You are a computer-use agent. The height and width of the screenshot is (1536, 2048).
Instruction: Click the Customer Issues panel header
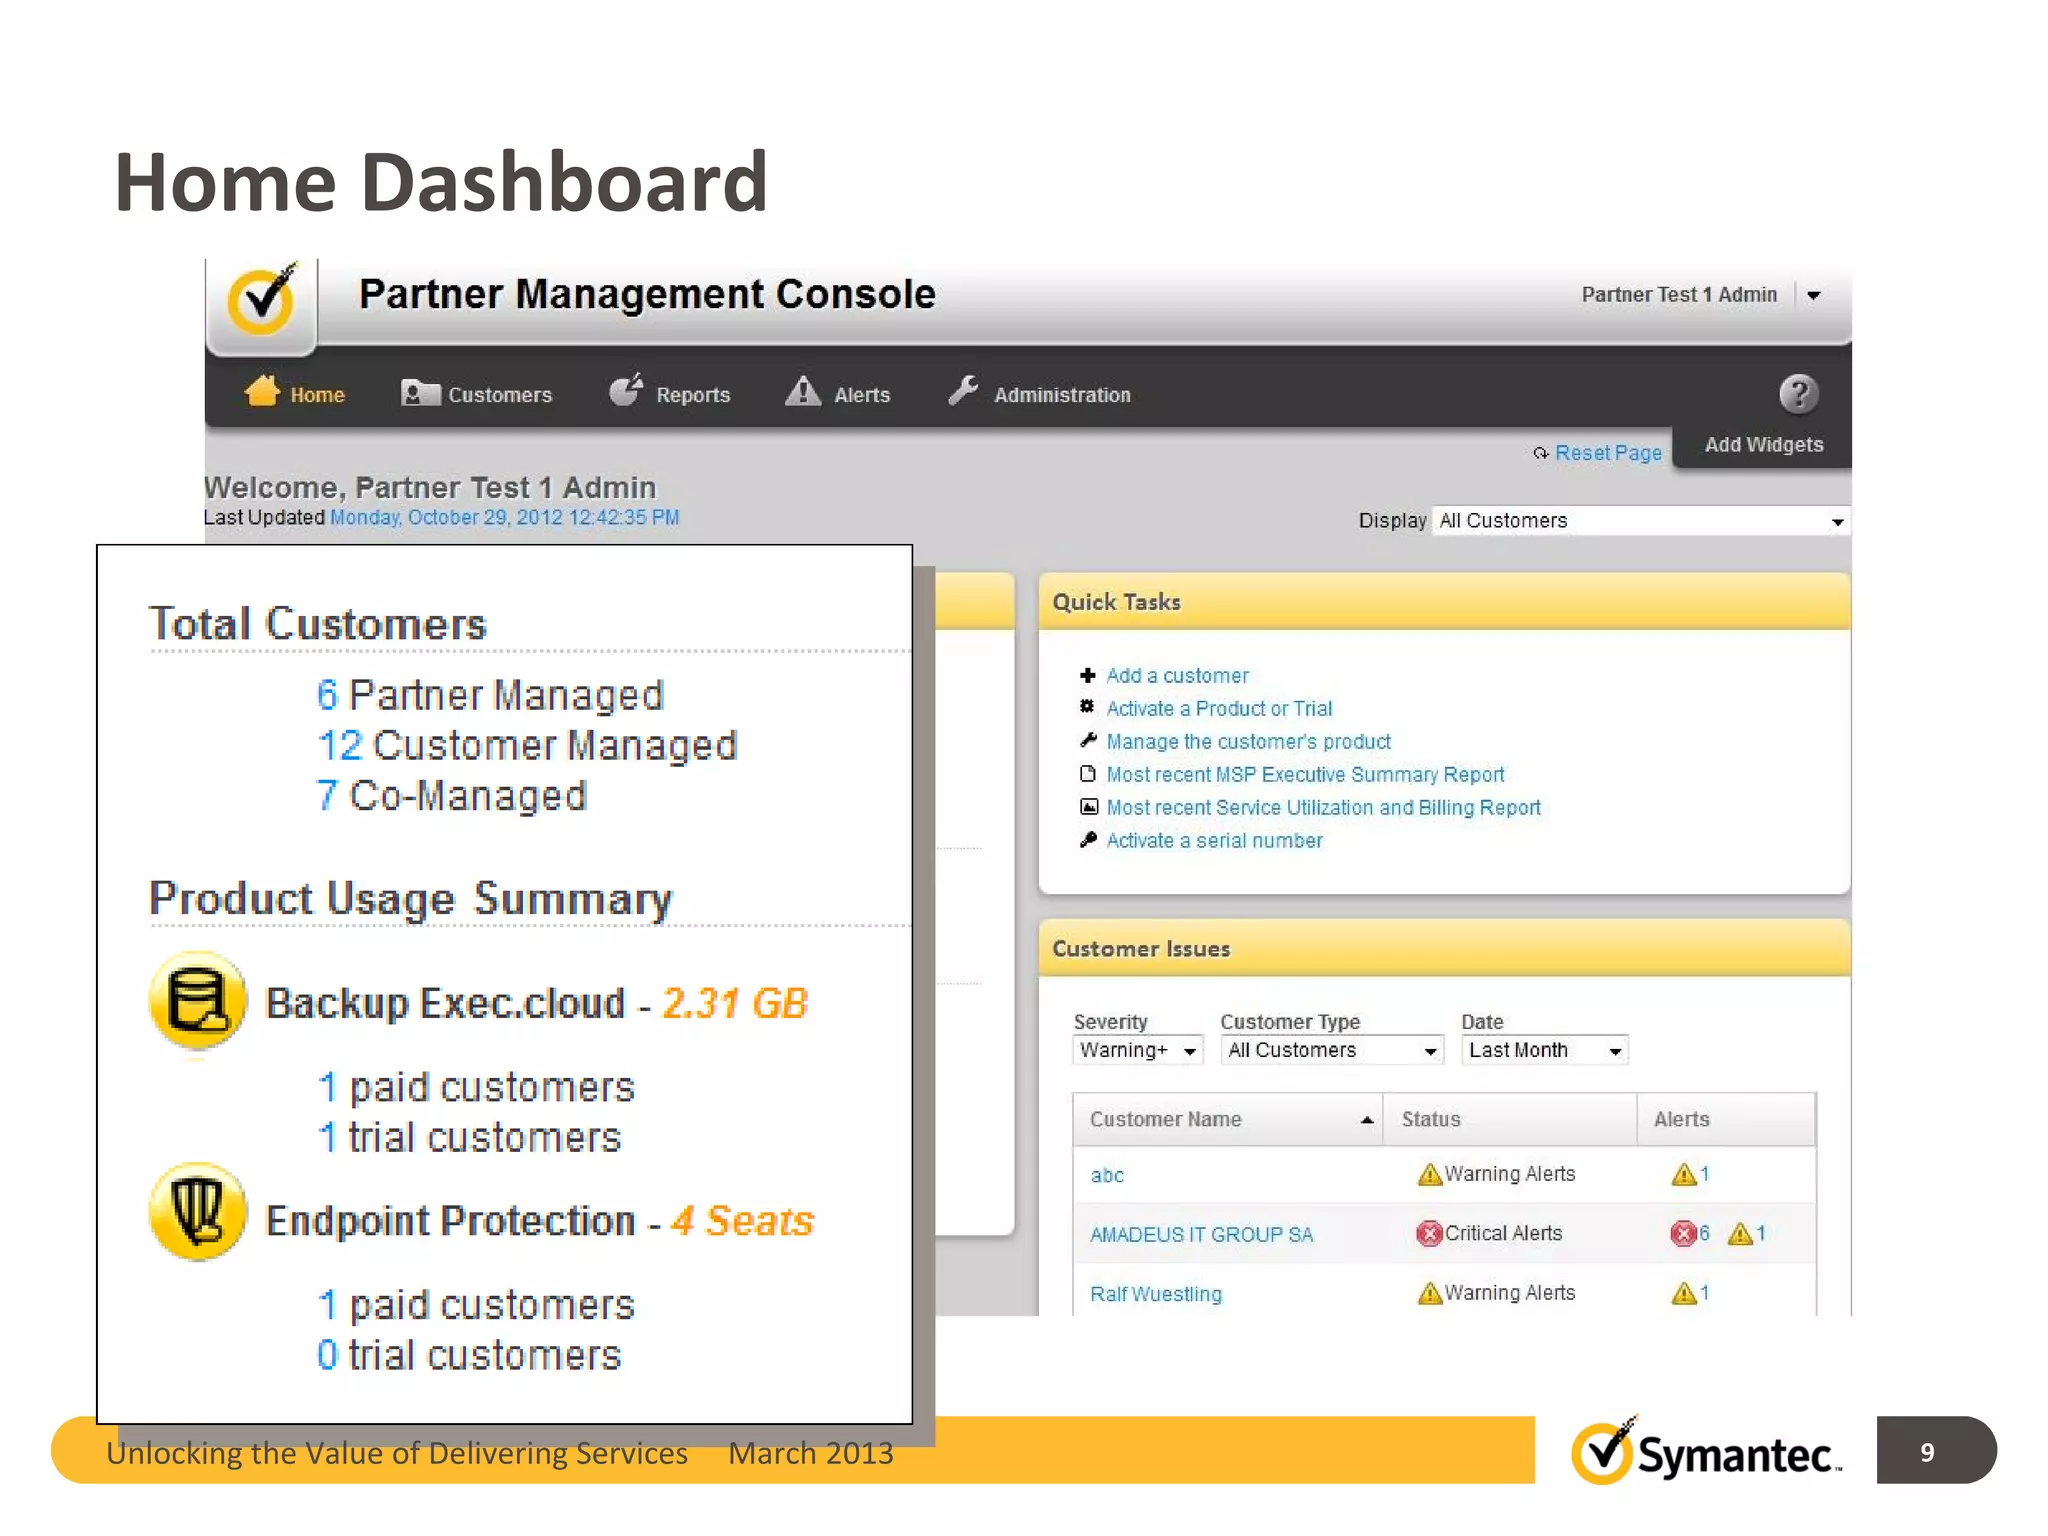(x=1444, y=948)
